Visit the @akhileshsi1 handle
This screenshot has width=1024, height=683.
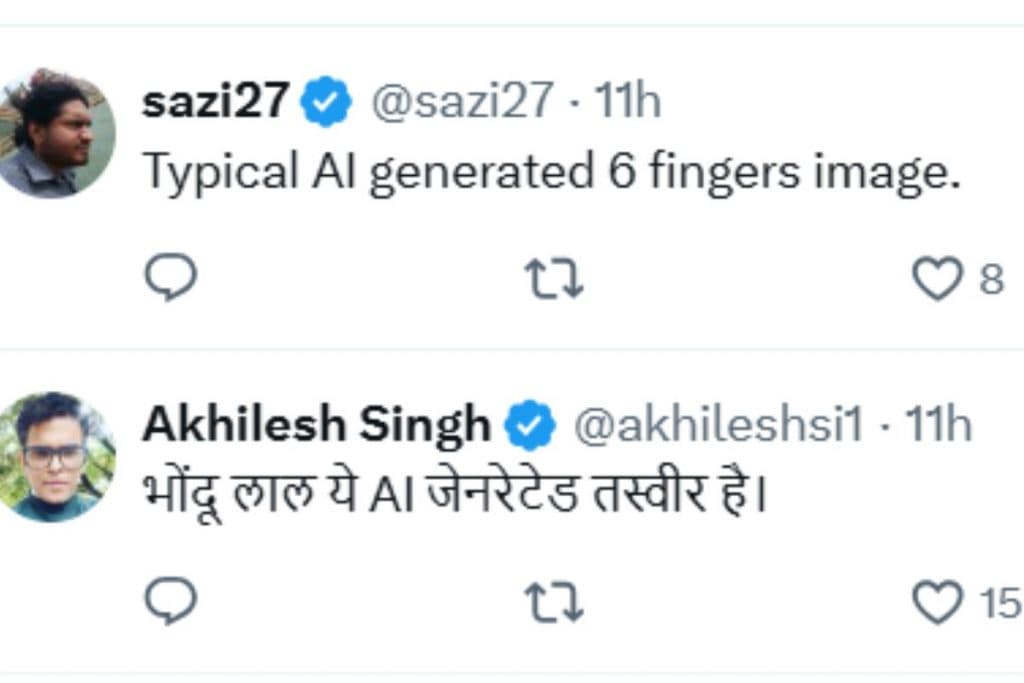(x=716, y=426)
